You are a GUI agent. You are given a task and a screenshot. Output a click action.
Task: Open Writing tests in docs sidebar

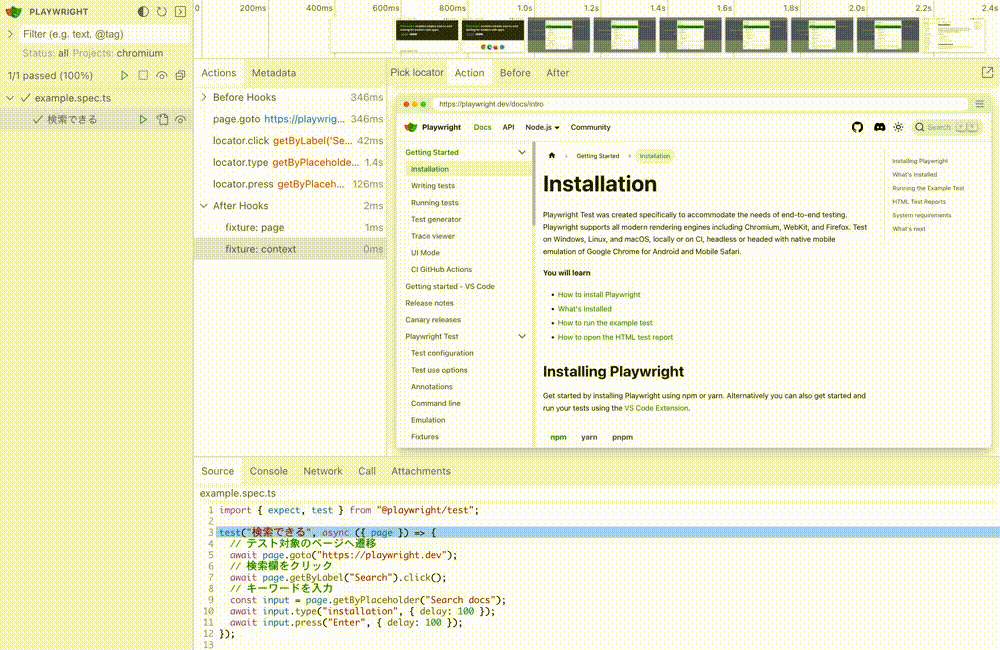433,186
